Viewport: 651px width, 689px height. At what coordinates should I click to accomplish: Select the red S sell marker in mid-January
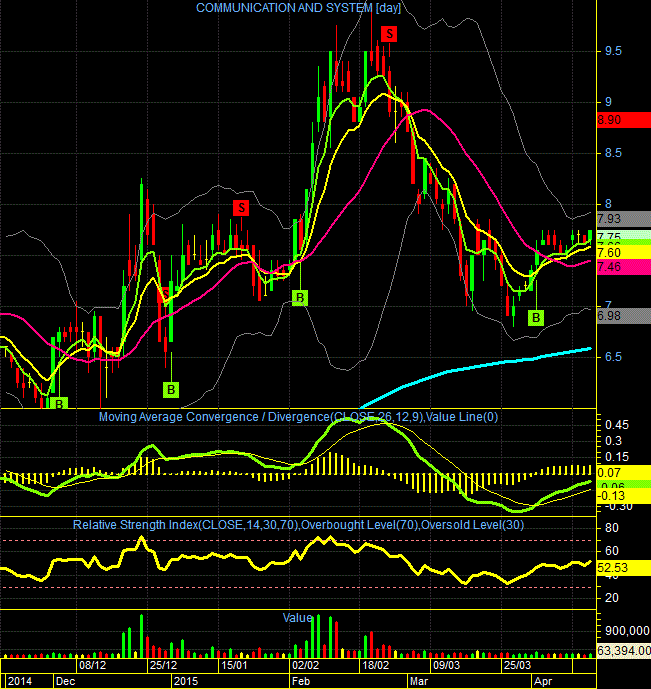pos(241,208)
